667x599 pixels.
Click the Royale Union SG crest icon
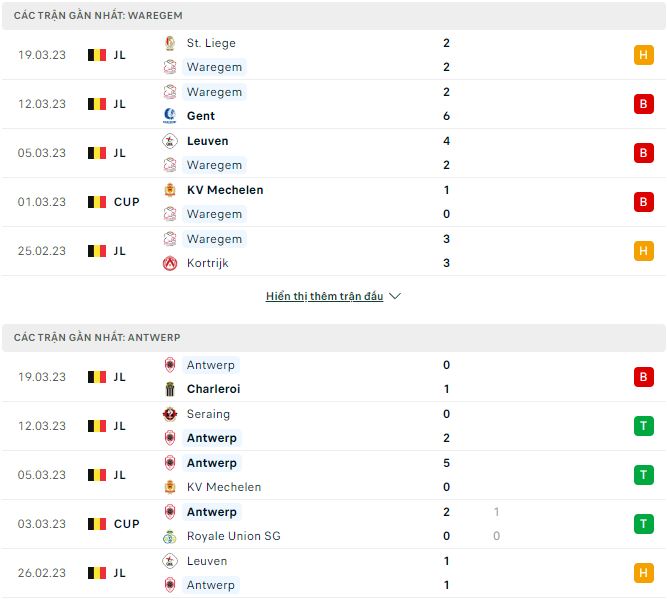[x=169, y=536]
